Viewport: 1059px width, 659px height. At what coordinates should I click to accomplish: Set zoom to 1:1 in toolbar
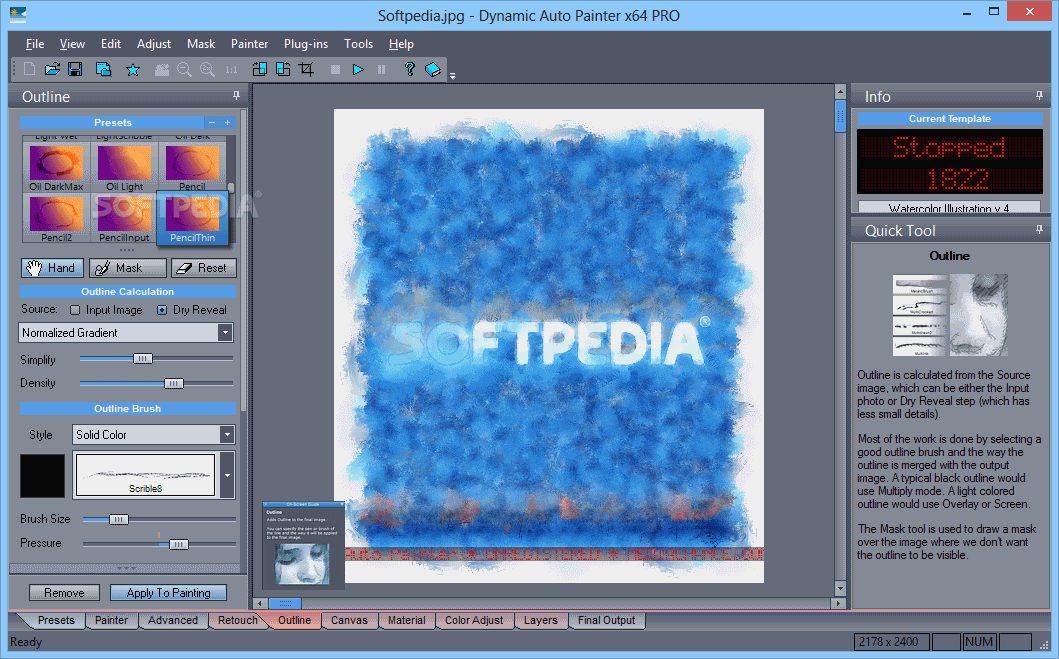[232, 70]
